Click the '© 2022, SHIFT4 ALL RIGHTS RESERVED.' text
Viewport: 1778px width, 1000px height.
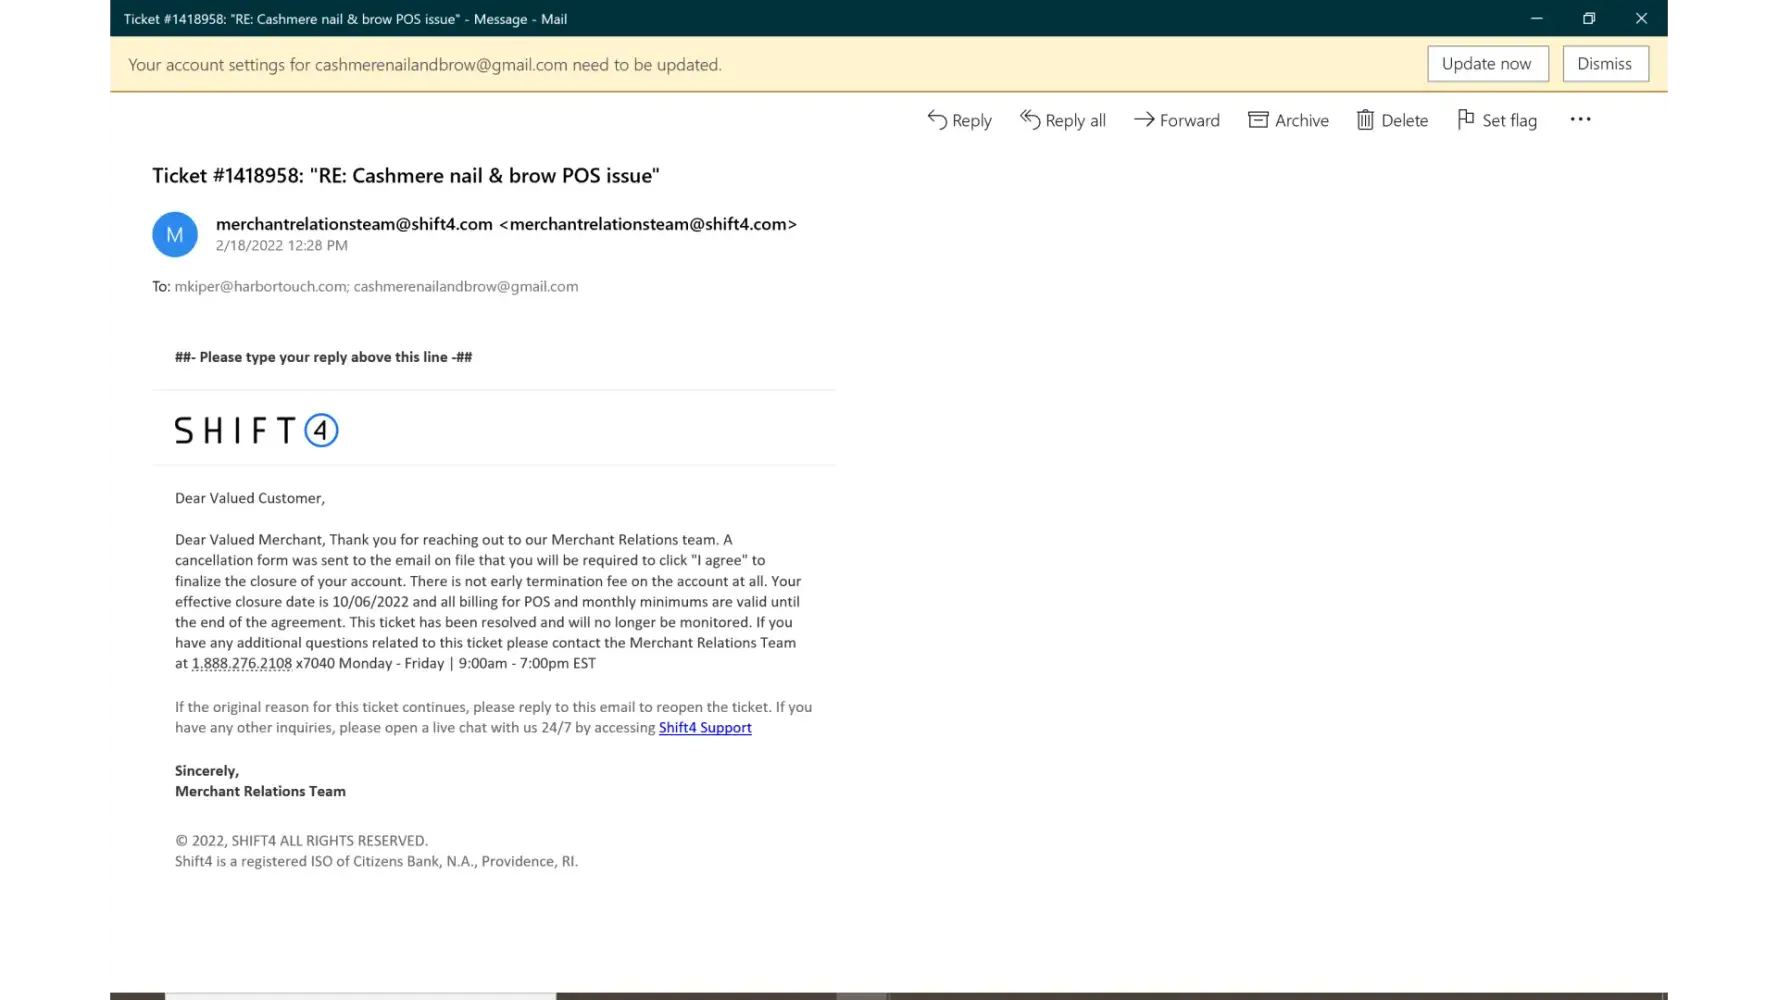301,841
